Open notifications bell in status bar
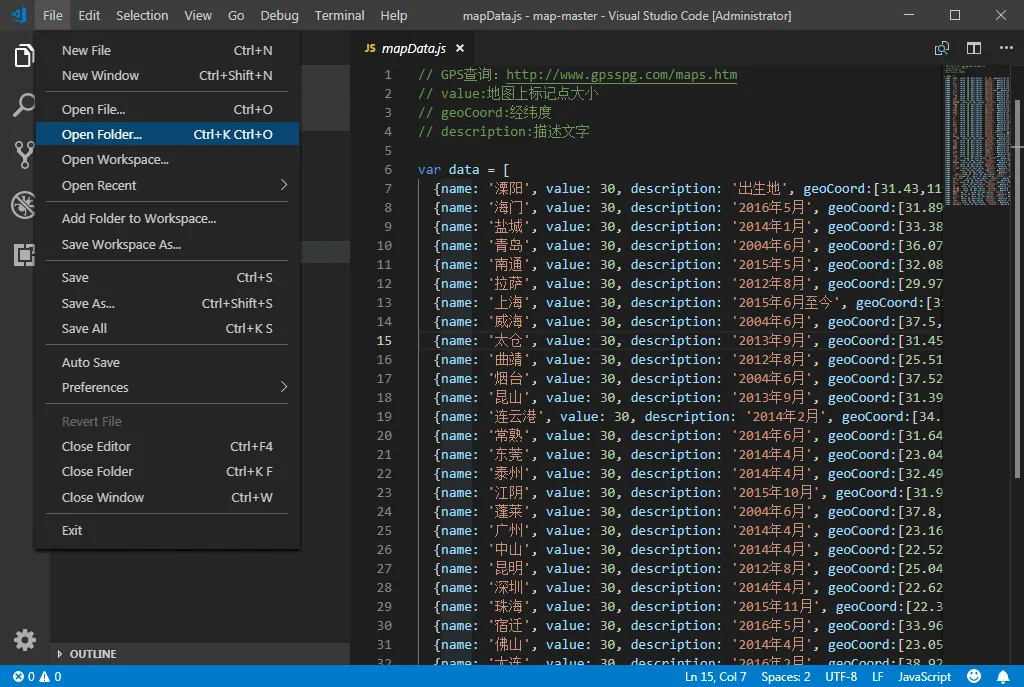 1002,677
